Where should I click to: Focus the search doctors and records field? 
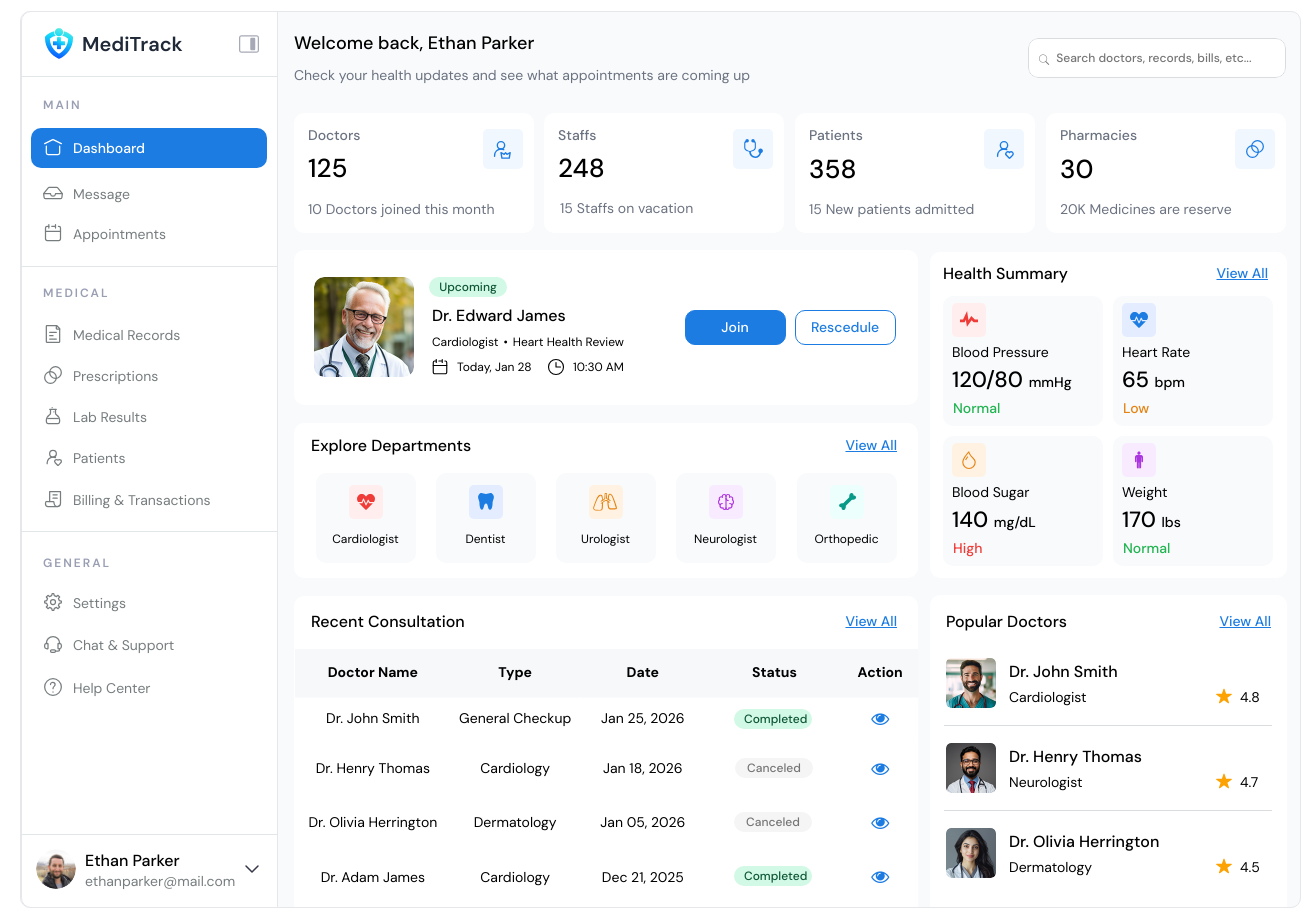pos(1157,58)
